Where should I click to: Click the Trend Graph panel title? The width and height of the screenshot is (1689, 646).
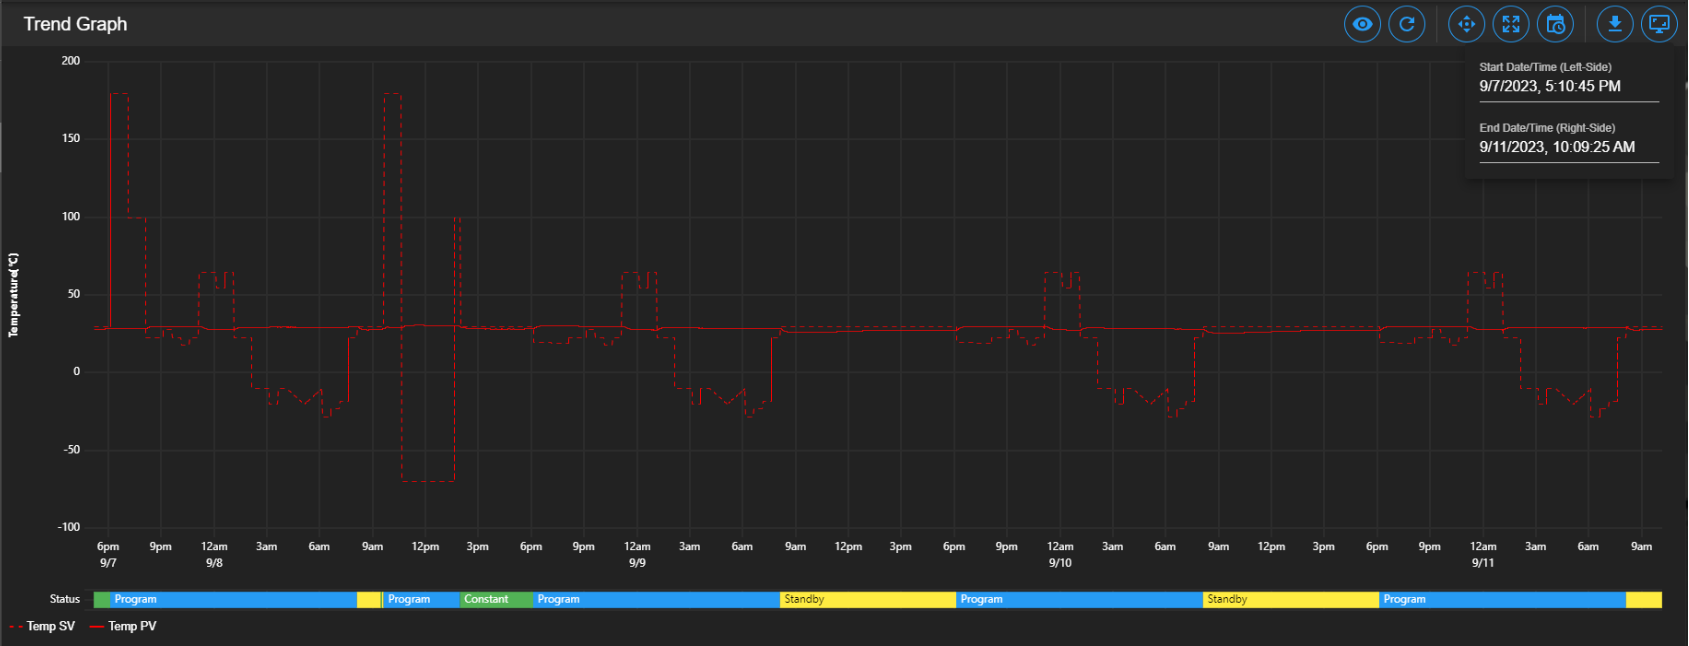coord(75,24)
